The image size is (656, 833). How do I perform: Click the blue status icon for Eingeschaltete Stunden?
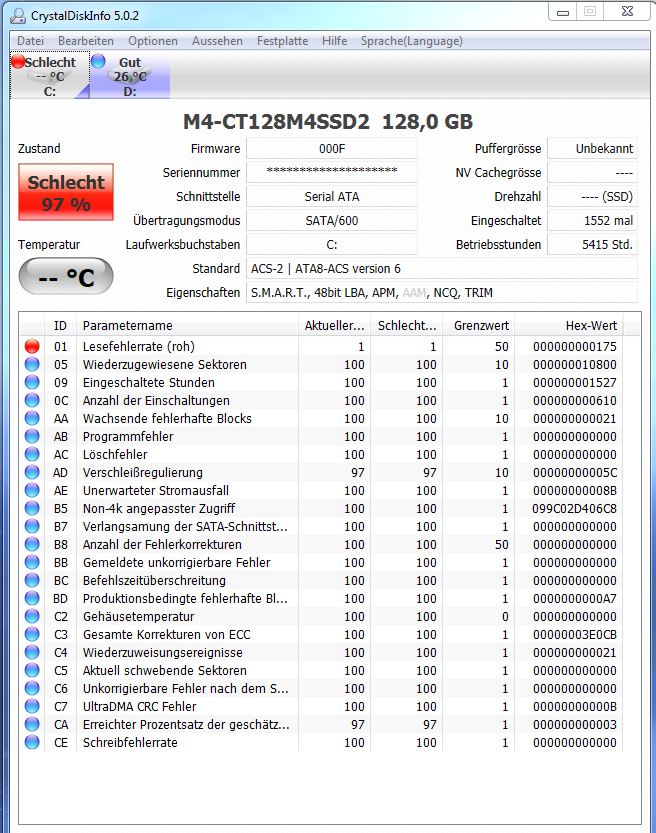[x=32, y=382]
